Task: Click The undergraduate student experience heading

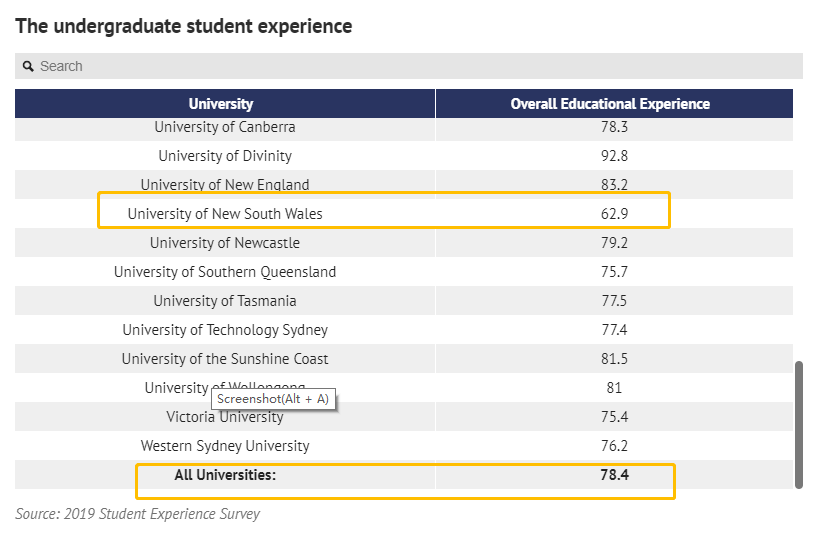Action: click(x=184, y=26)
